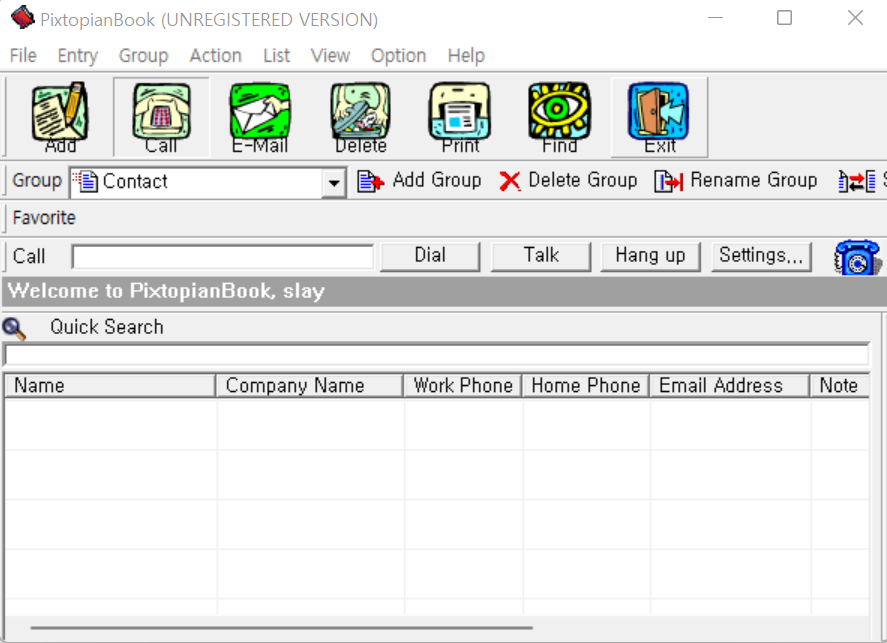The image size is (887, 643).
Task: Close the PixtopianBook window
Action: 855,18
